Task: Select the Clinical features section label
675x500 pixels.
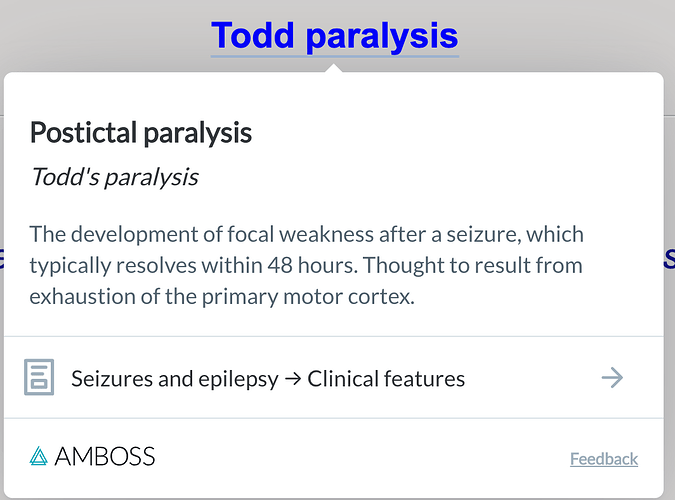Action: pyautogui.click(x=386, y=379)
